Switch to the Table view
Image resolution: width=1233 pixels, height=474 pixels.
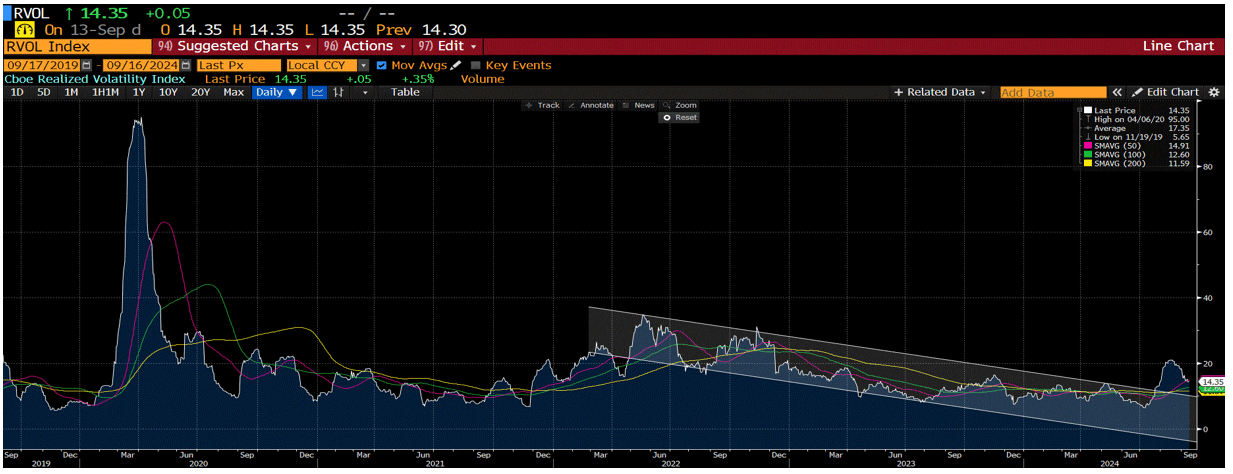tap(405, 92)
